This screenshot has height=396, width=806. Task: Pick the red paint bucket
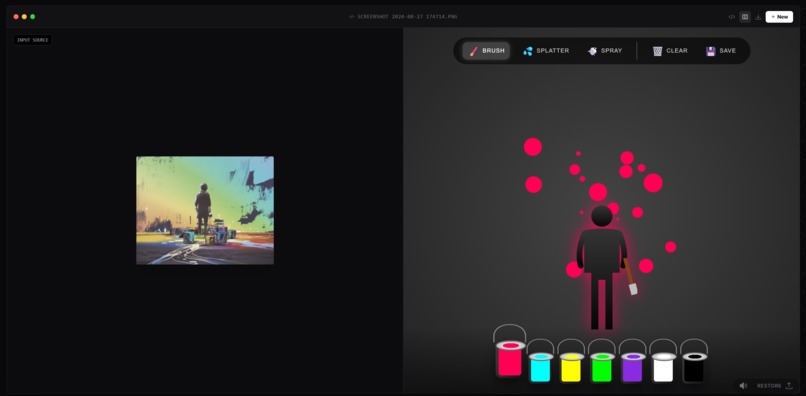(510, 351)
